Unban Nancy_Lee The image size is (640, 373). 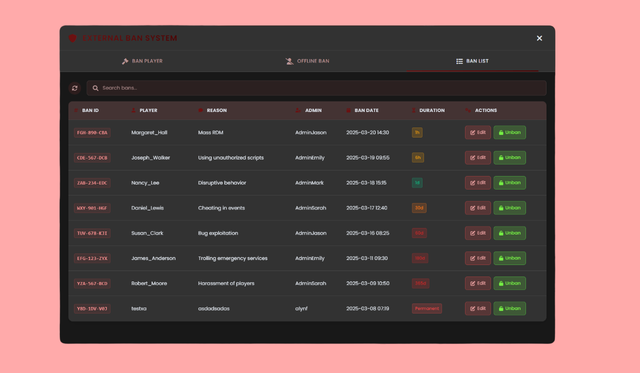pos(509,183)
